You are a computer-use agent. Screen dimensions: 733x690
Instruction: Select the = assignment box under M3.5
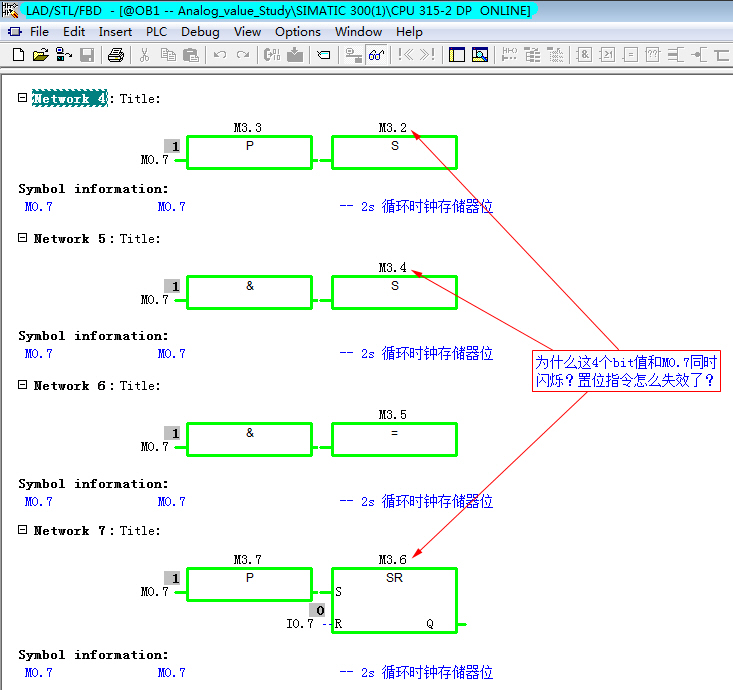point(395,439)
